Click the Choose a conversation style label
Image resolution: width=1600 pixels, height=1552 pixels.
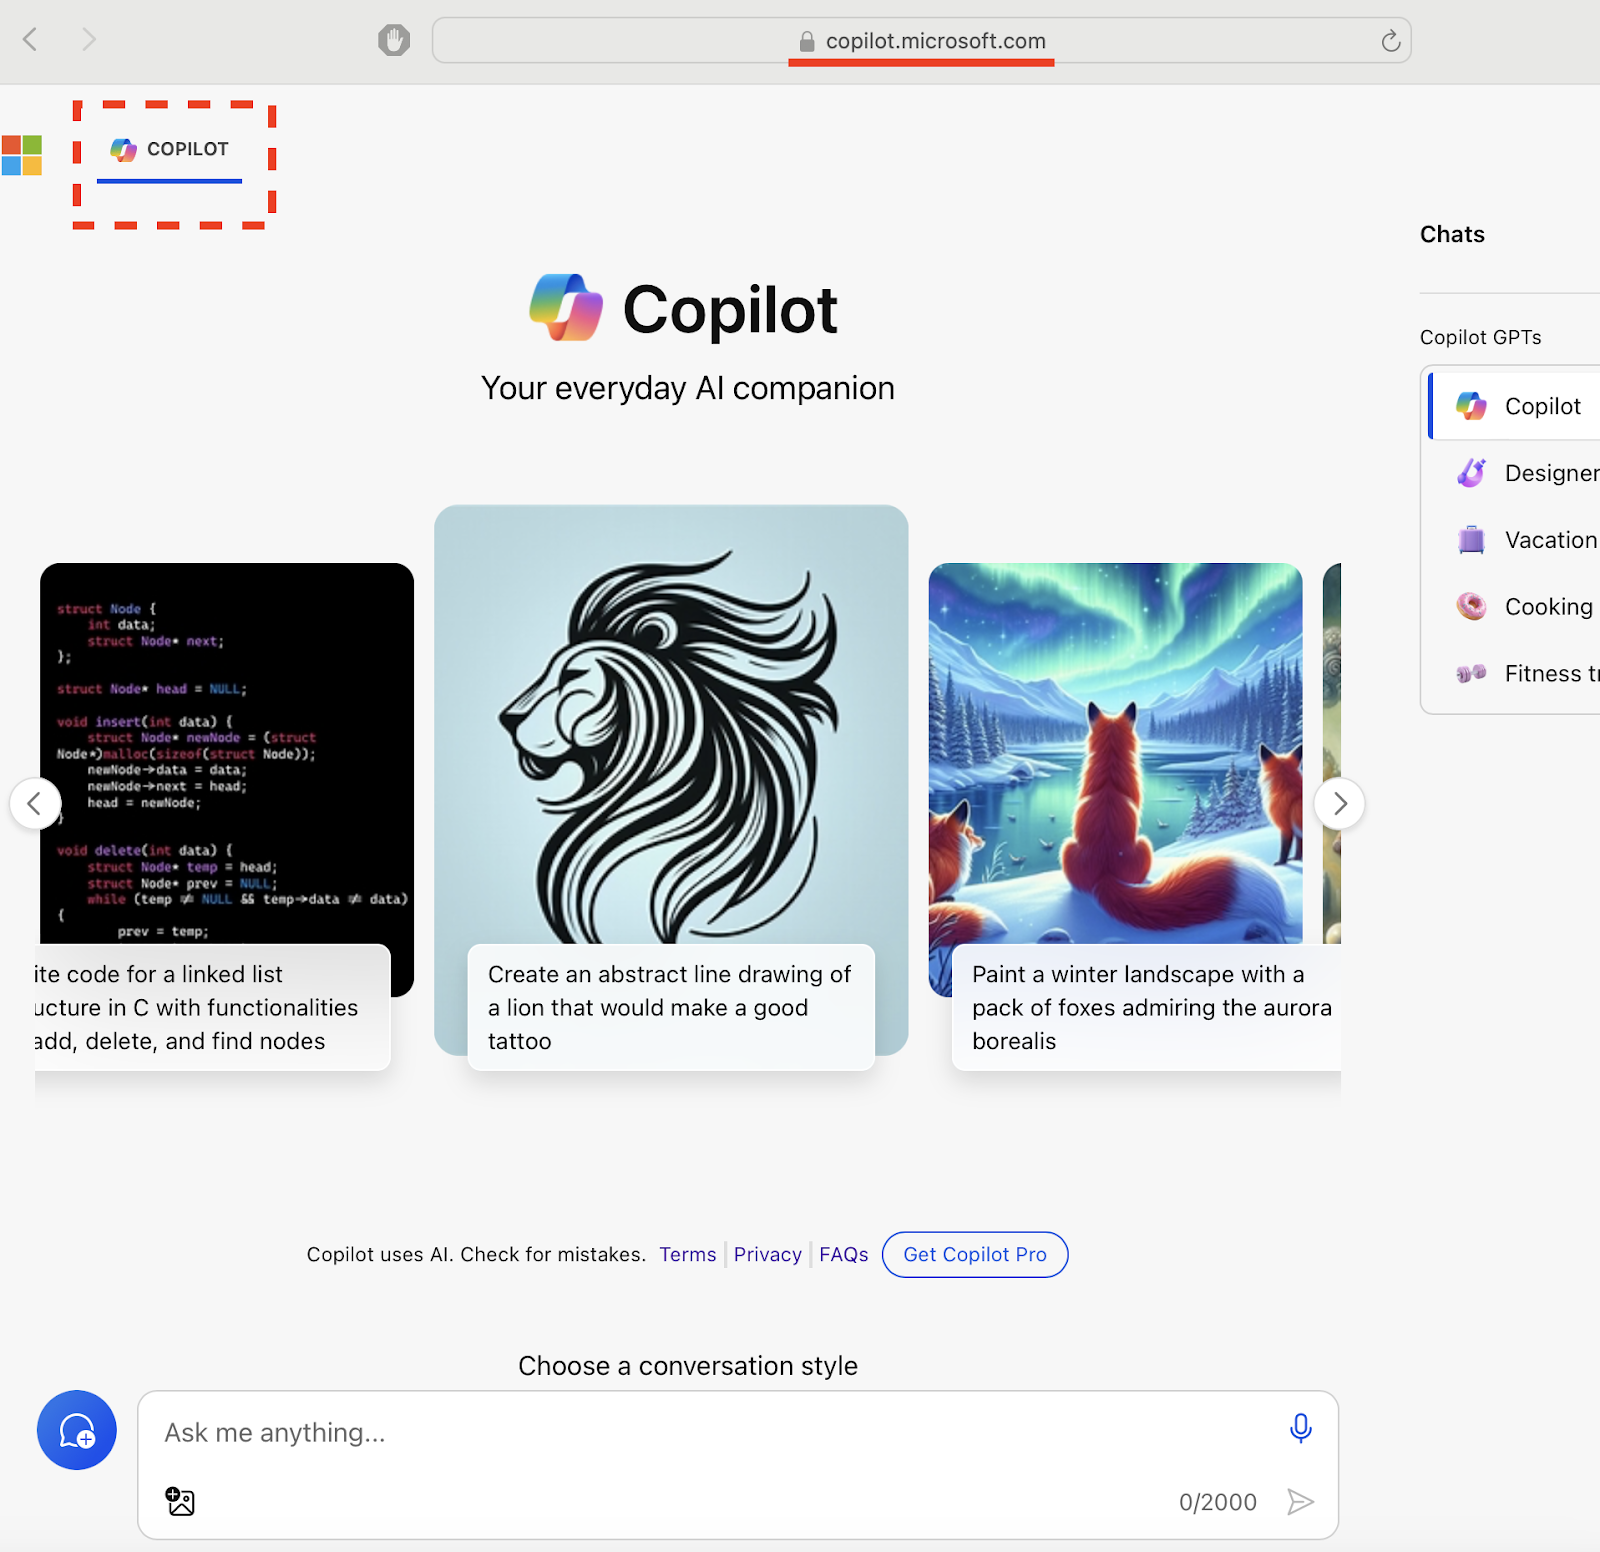[688, 1366]
